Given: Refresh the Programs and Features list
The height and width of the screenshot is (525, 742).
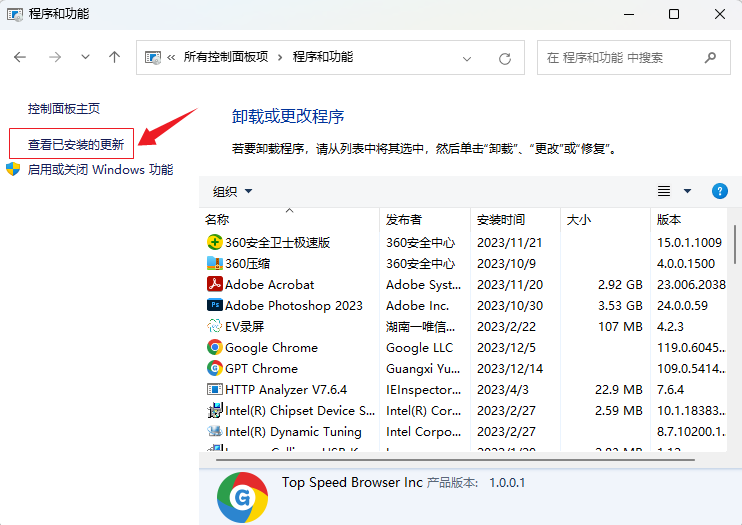Looking at the screenshot, I should point(505,58).
